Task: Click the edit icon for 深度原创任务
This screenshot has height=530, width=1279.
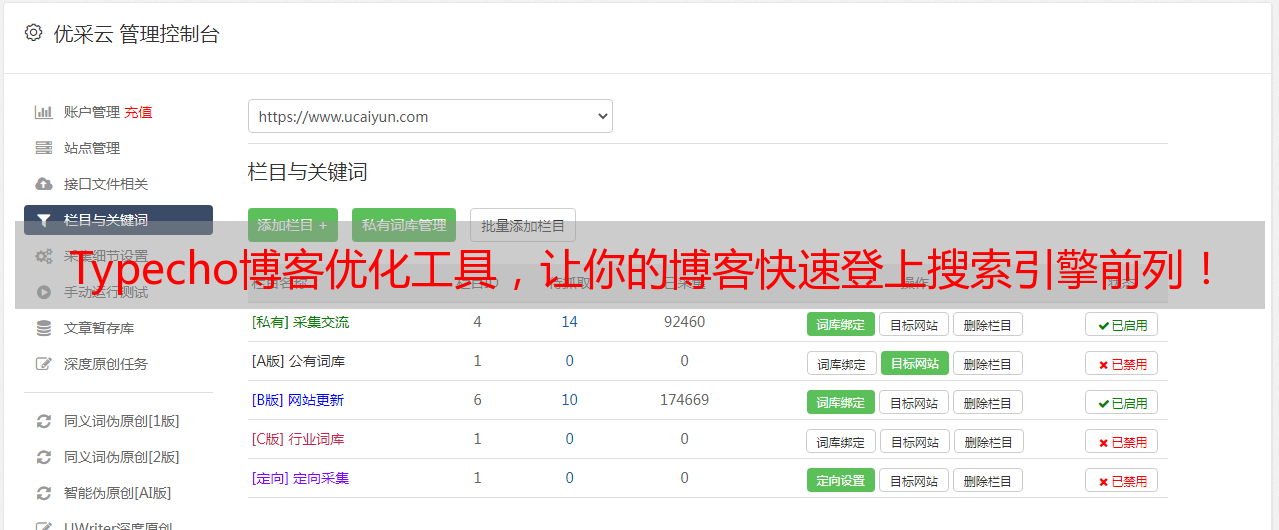Action: click(43, 364)
